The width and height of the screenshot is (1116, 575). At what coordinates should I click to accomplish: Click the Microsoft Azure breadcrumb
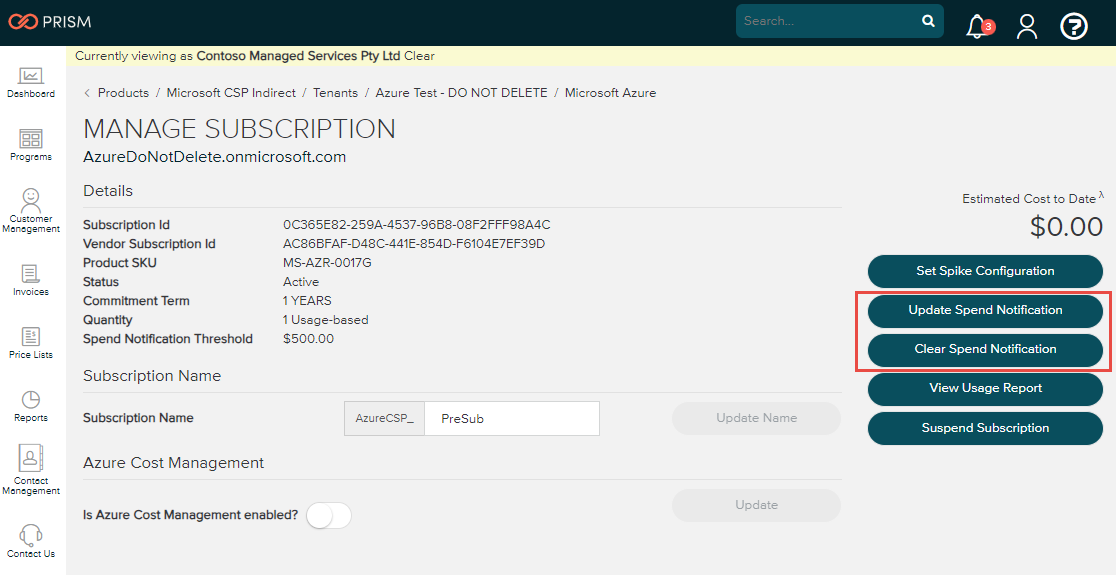tap(611, 93)
